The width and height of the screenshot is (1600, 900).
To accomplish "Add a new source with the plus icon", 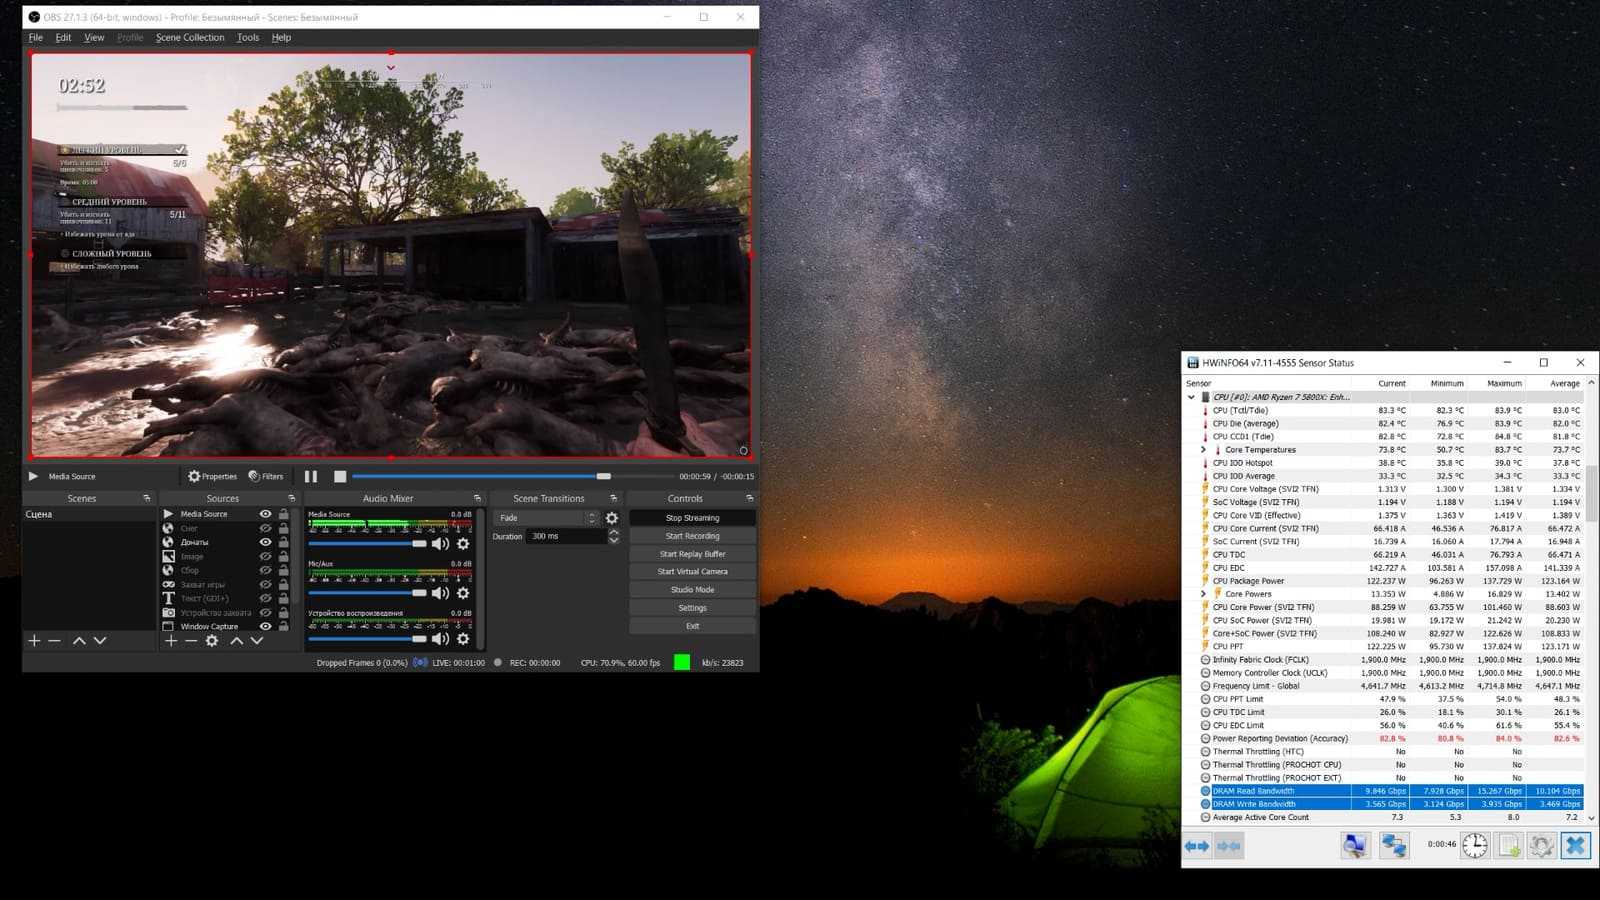I will tap(171, 641).
